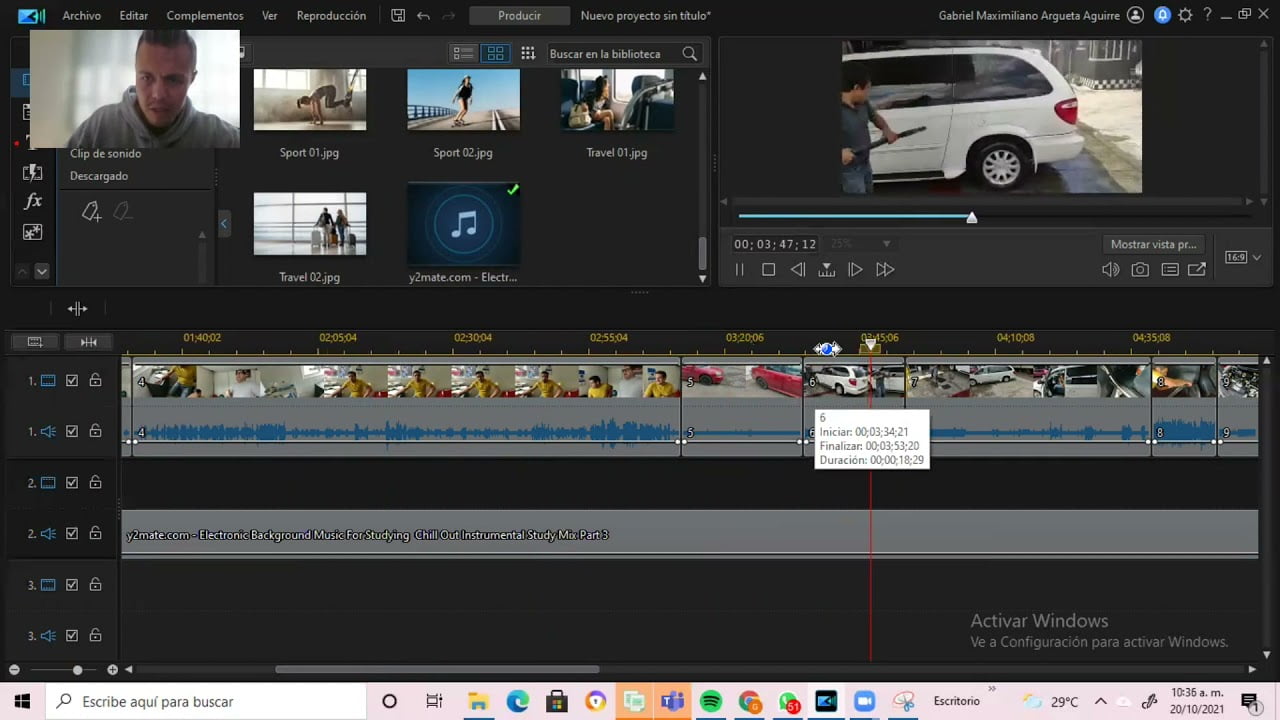Toggle the video track 3 checkbox
The height and width of the screenshot is (720, 1280).
(72, 585)
